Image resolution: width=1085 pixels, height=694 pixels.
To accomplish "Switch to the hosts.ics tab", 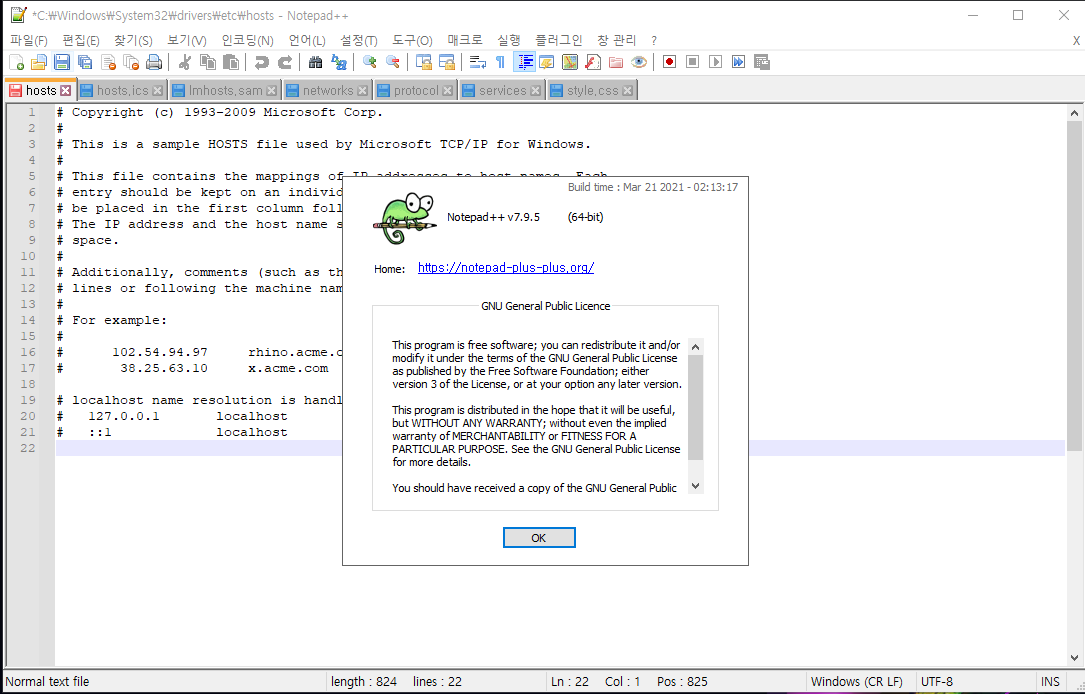I will (x=122, y=91).
